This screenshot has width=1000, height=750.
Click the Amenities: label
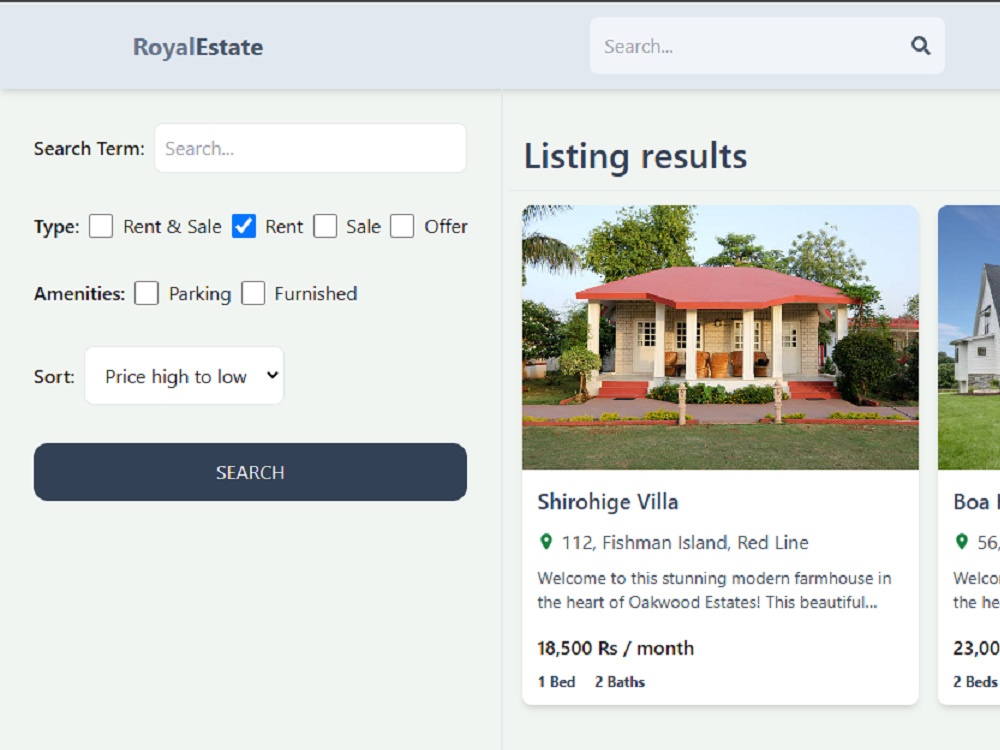[x=79, y=294]
